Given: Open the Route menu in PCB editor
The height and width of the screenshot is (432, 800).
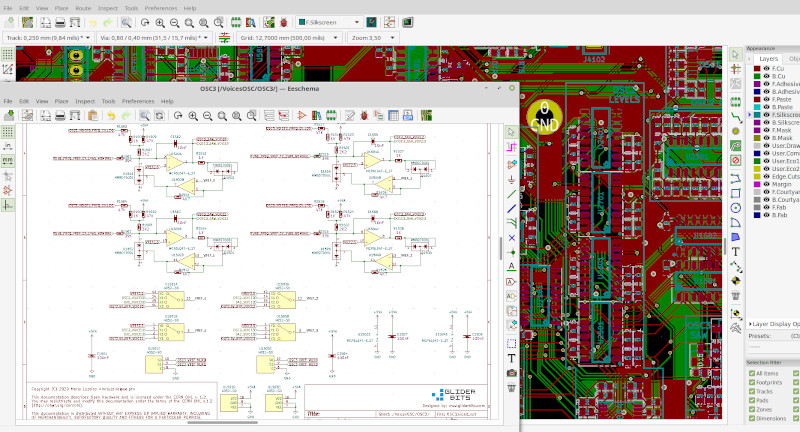Looking at the screenshot, I should click(x=83, y=8).
